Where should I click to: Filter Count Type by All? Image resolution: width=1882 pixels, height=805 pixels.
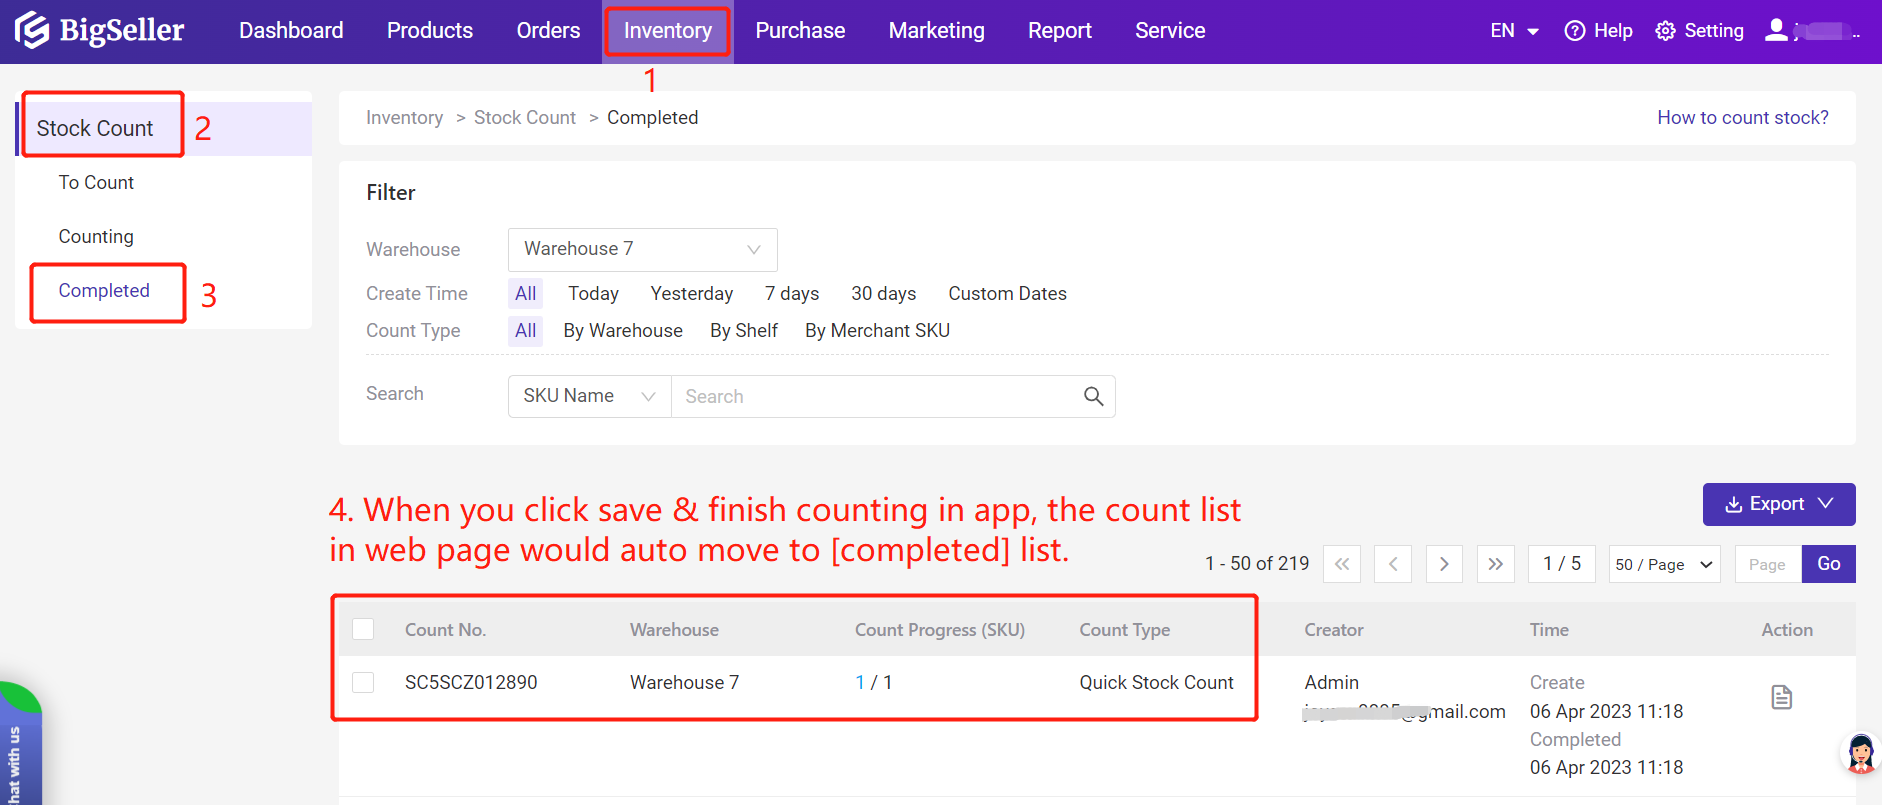(526, 331)
